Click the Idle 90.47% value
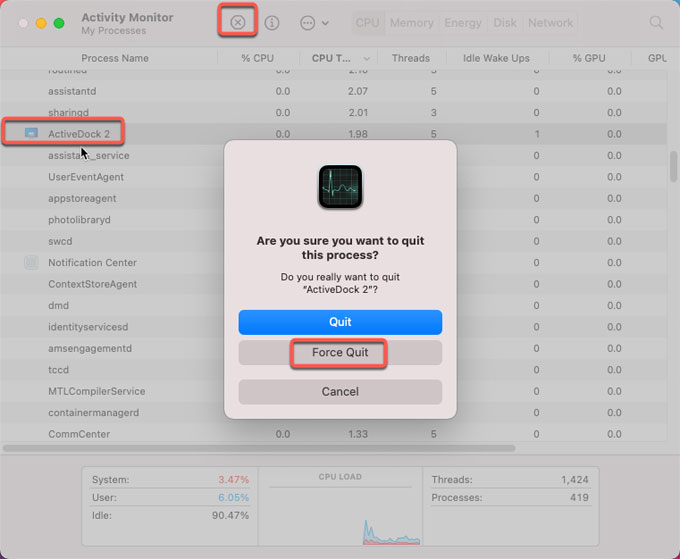The height and width of the screenshot is (559, 680). pos(230,515)
